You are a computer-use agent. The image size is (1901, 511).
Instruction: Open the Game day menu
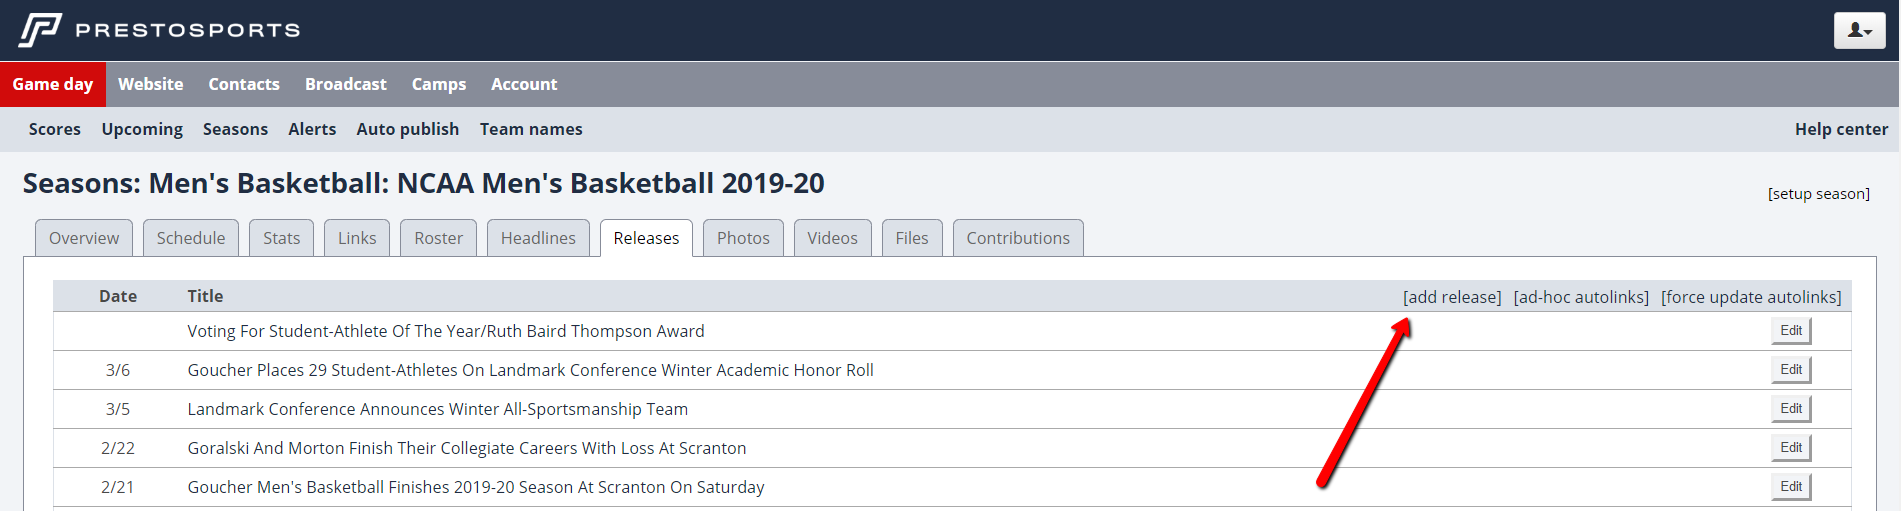point(53,85)
